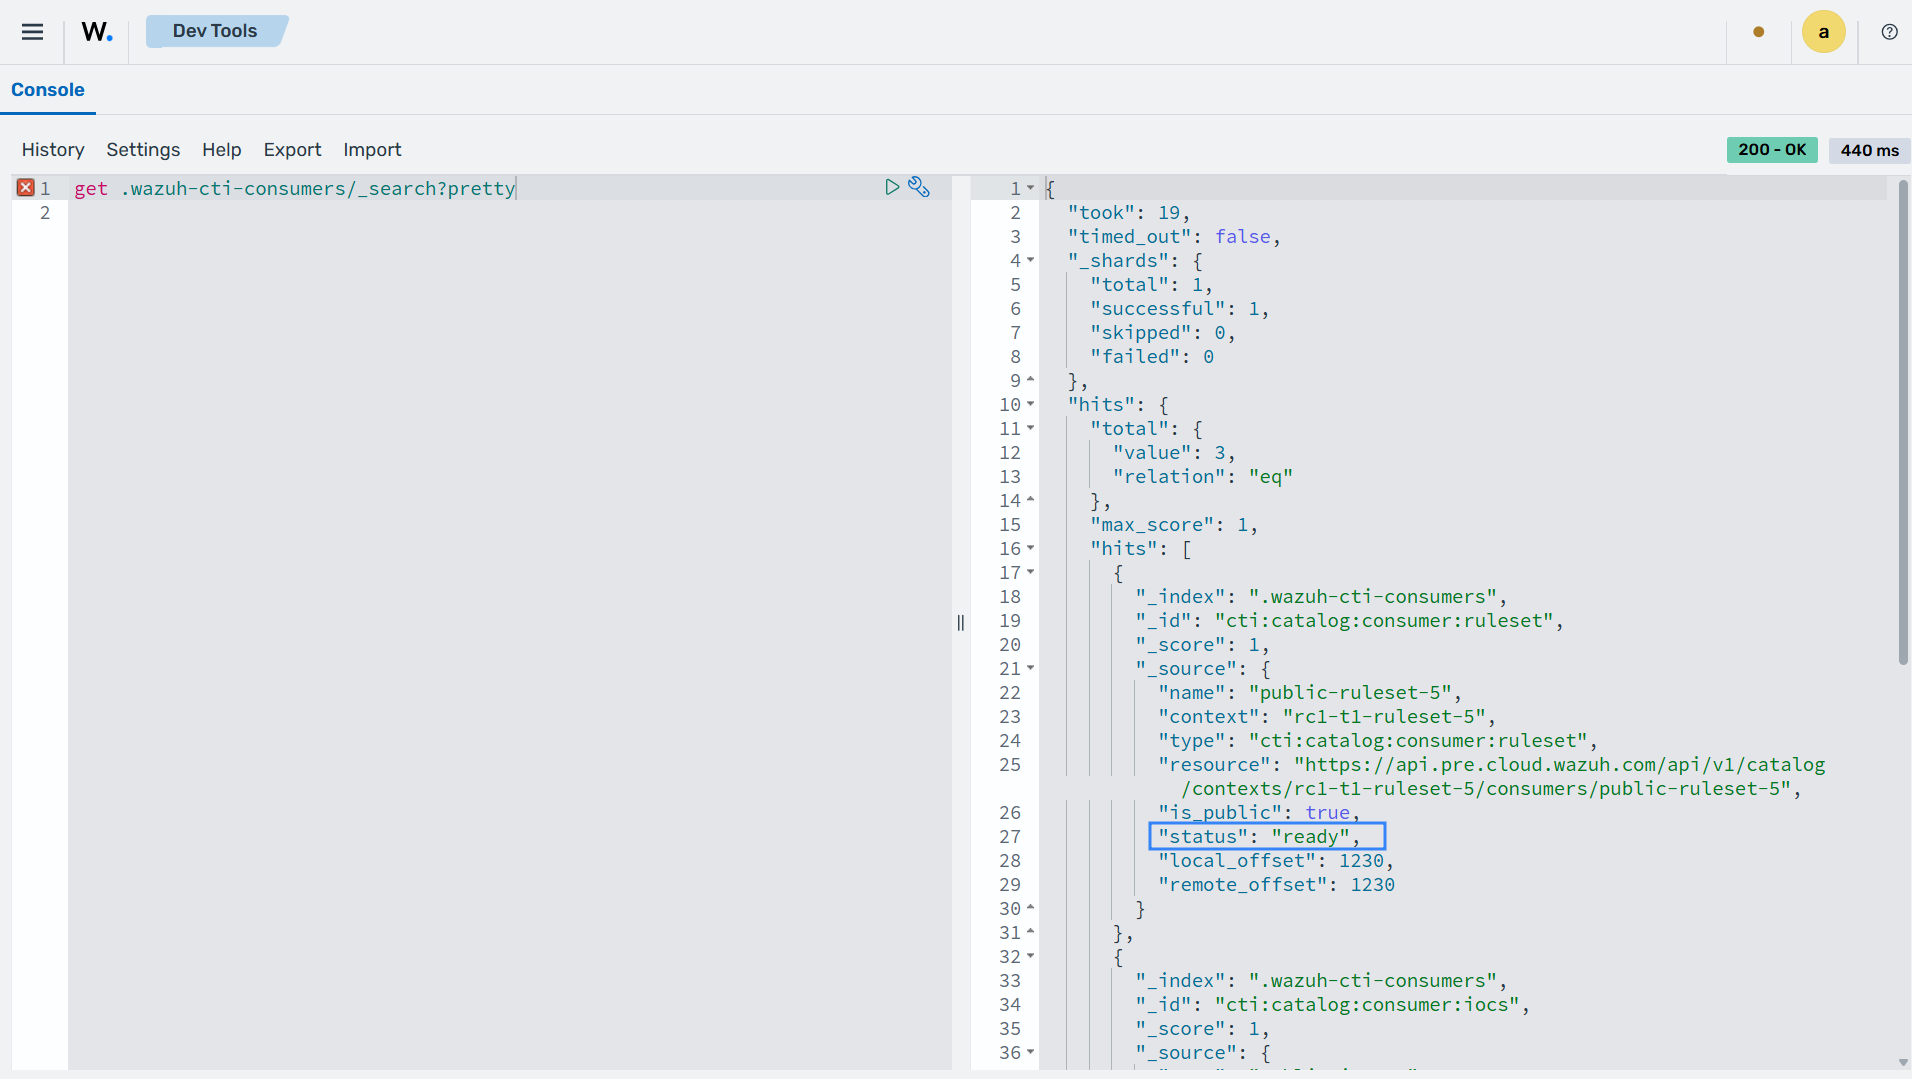Screen dimensions: 1912x1079
Task: Open the Settings menu item
Action: 143,150
